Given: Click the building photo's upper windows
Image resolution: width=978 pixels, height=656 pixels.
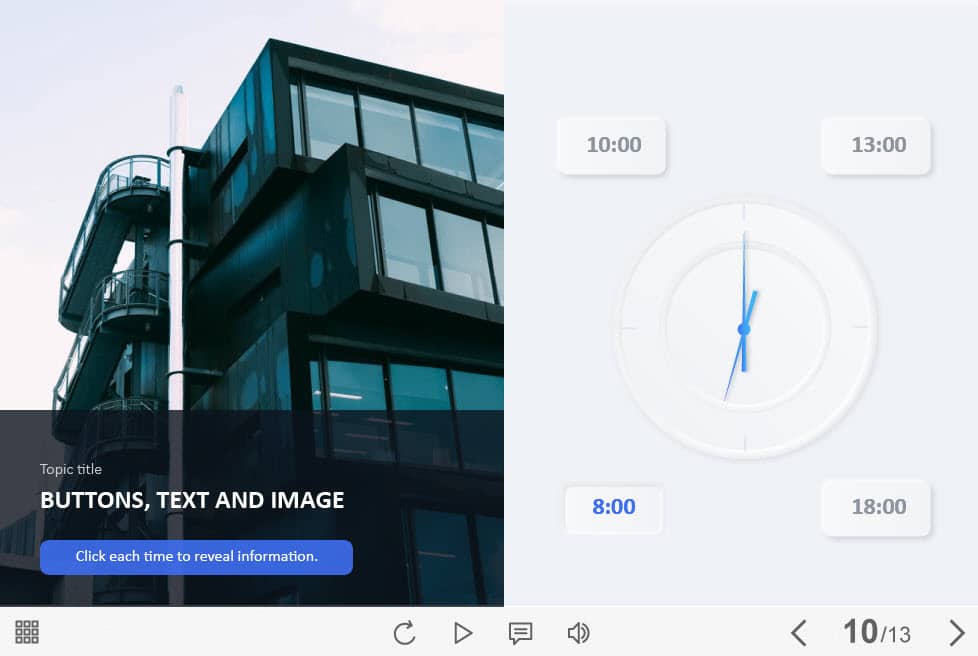Looking at the screenshot, I should click(400, 125).
